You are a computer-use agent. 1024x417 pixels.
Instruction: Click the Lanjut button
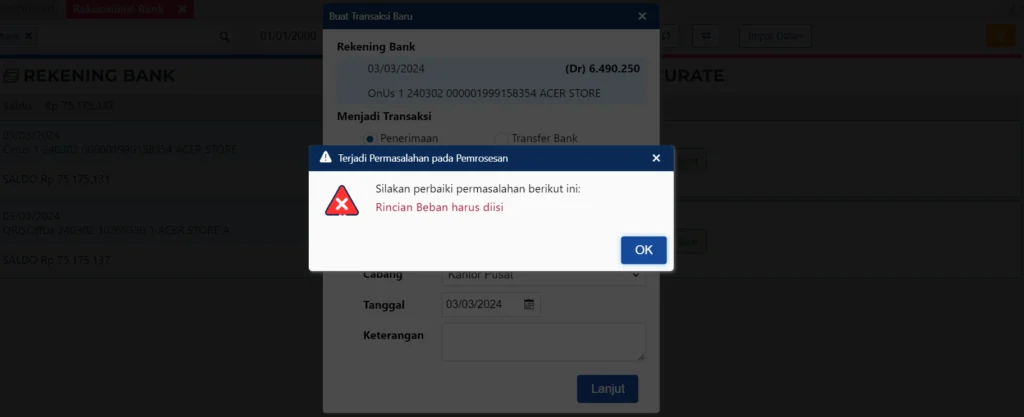tap(607, 389)
